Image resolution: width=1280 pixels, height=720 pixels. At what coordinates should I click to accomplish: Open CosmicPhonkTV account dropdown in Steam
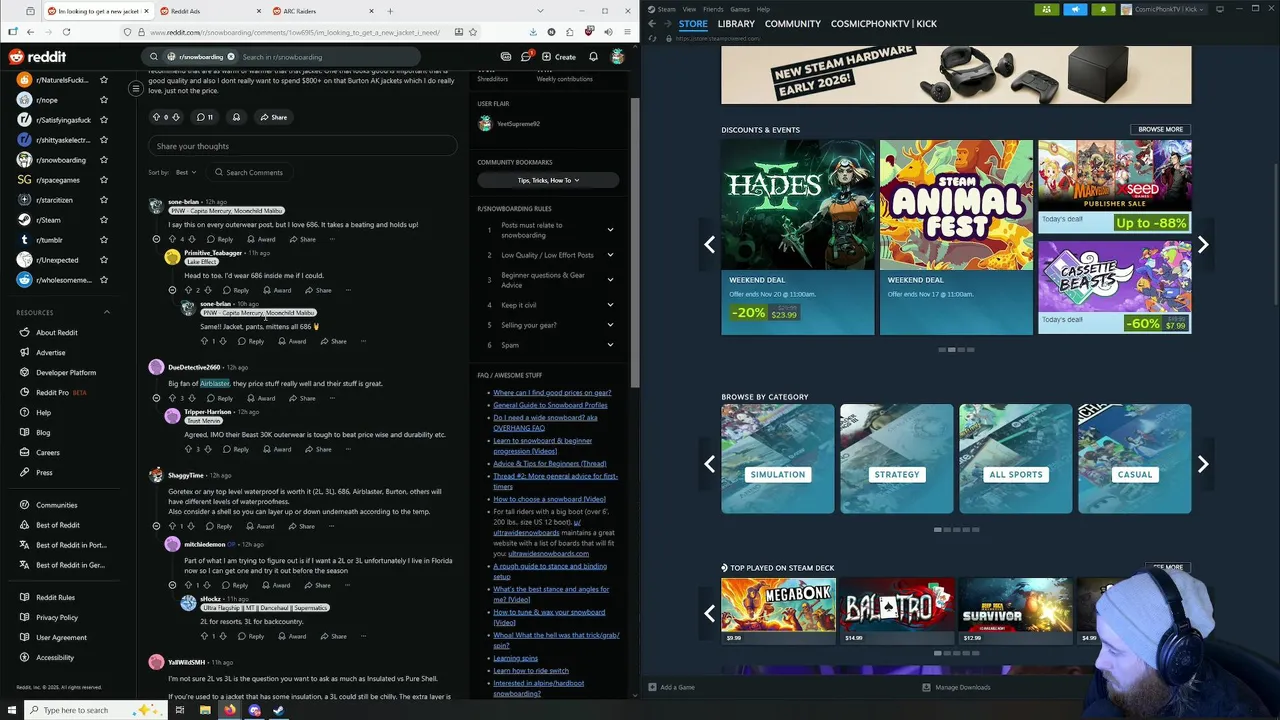[x=1164, y=9]
